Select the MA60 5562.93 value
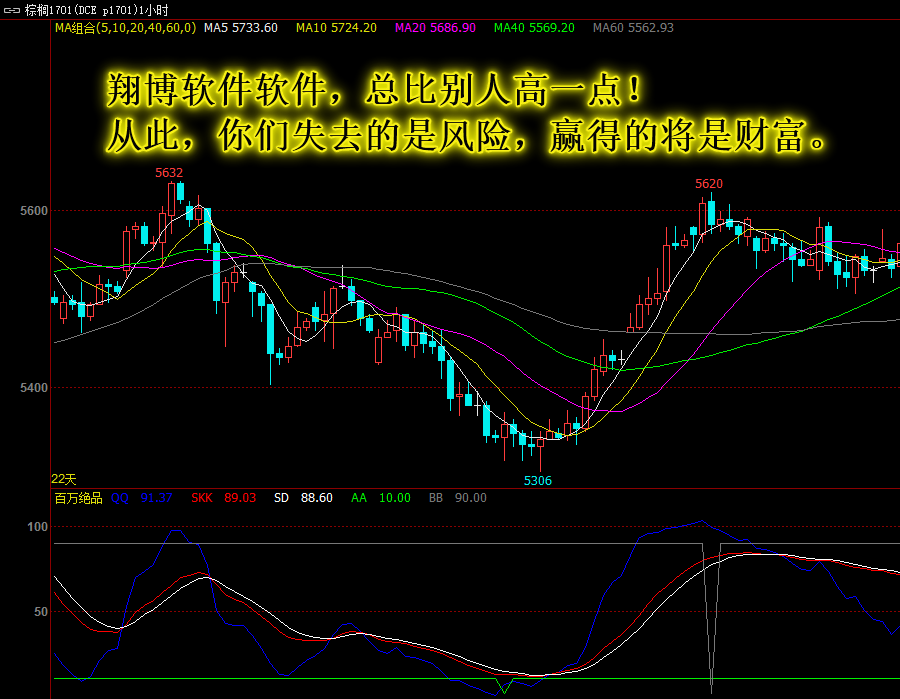This screenshot has width=900, height=699. pos(633,28)
